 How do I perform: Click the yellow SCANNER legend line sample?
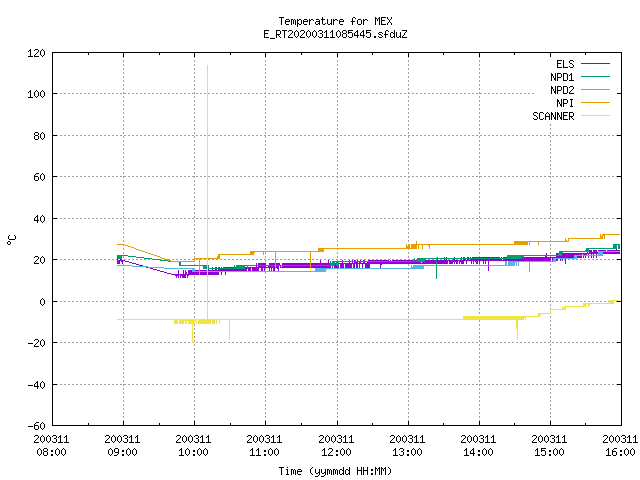(x=596, y=116)
